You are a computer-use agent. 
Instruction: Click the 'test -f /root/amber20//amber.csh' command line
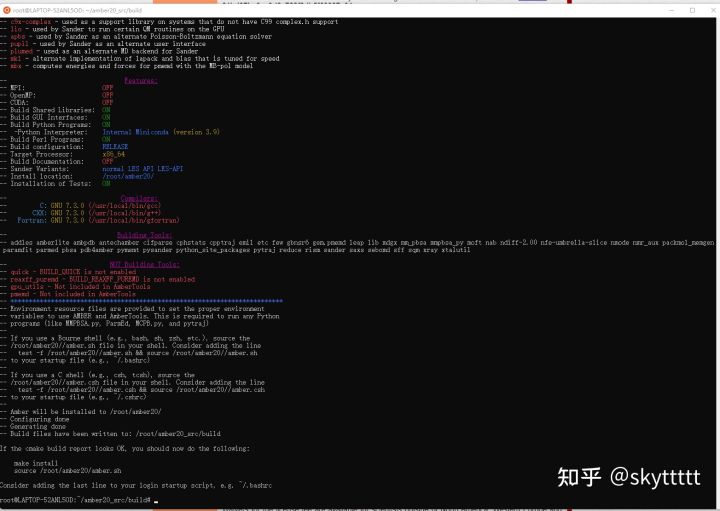click(141, 389)
